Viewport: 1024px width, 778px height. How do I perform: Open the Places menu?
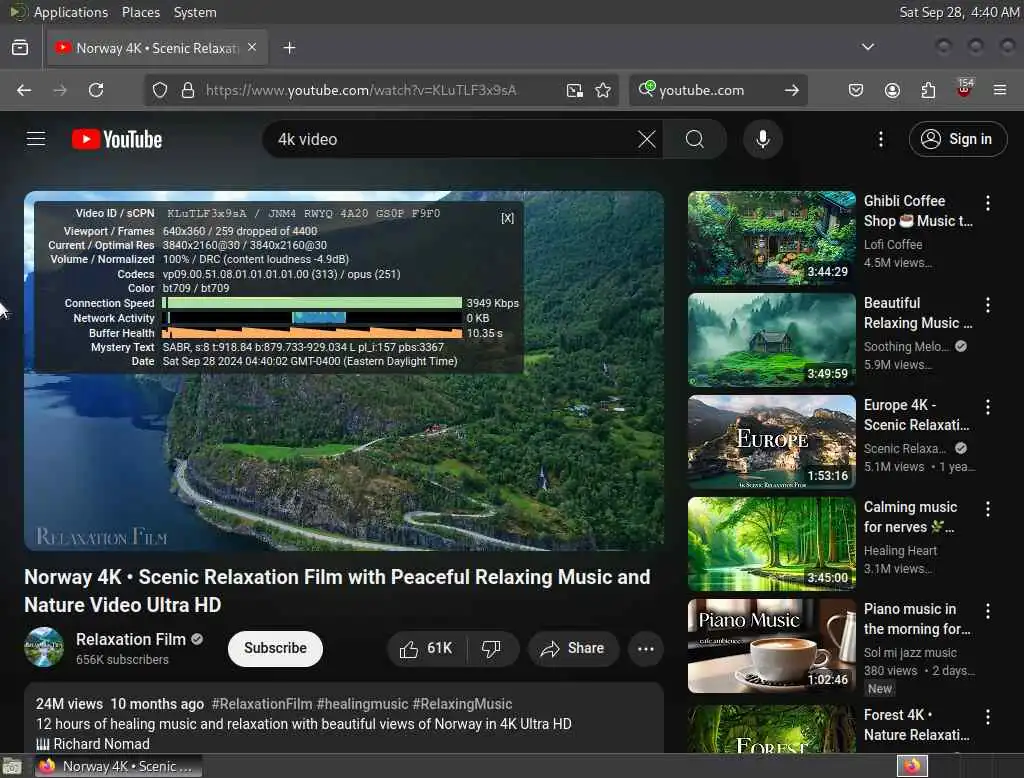[x=140, y=12]
